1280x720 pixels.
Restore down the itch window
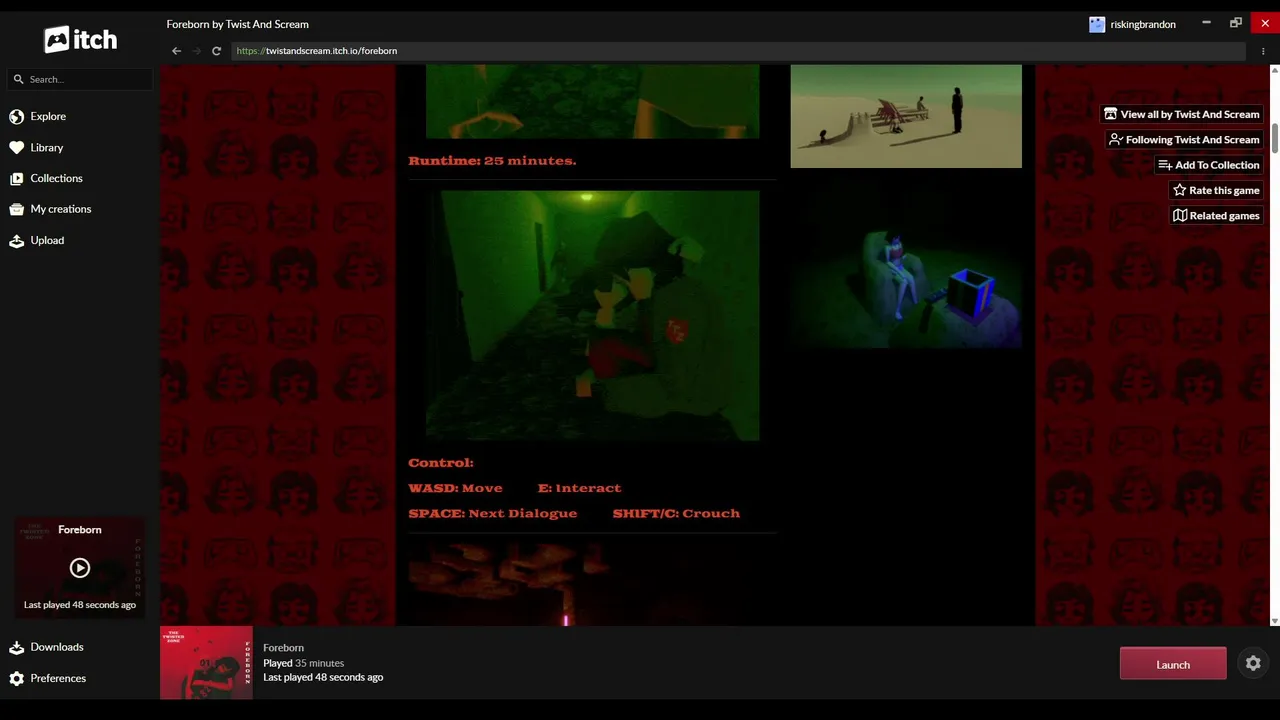[1236, 23]
